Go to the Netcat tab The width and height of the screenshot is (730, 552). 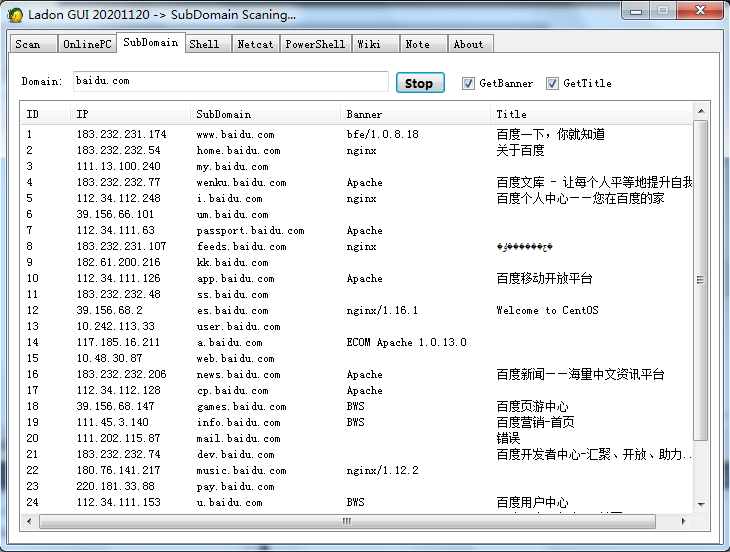tap(256, 44)
